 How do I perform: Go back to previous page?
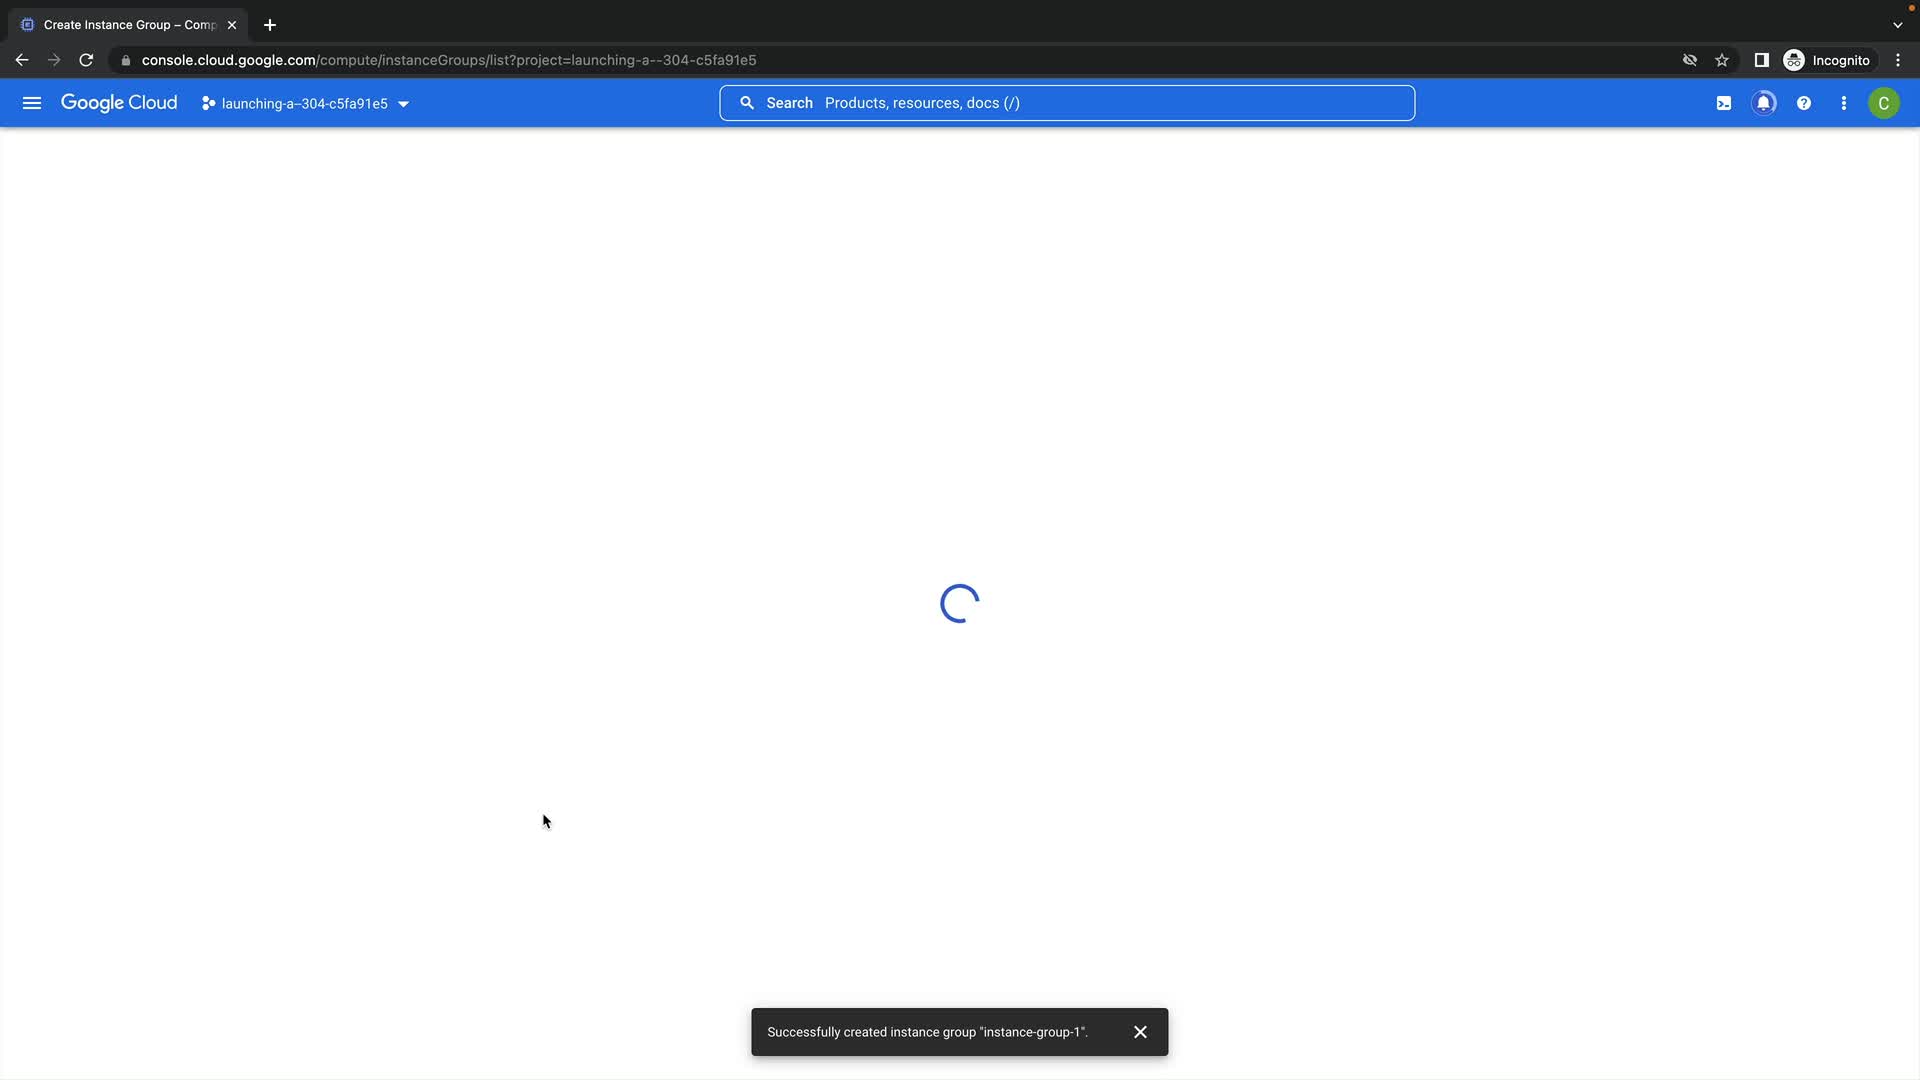pyautogui.click(x=22, y=60)
